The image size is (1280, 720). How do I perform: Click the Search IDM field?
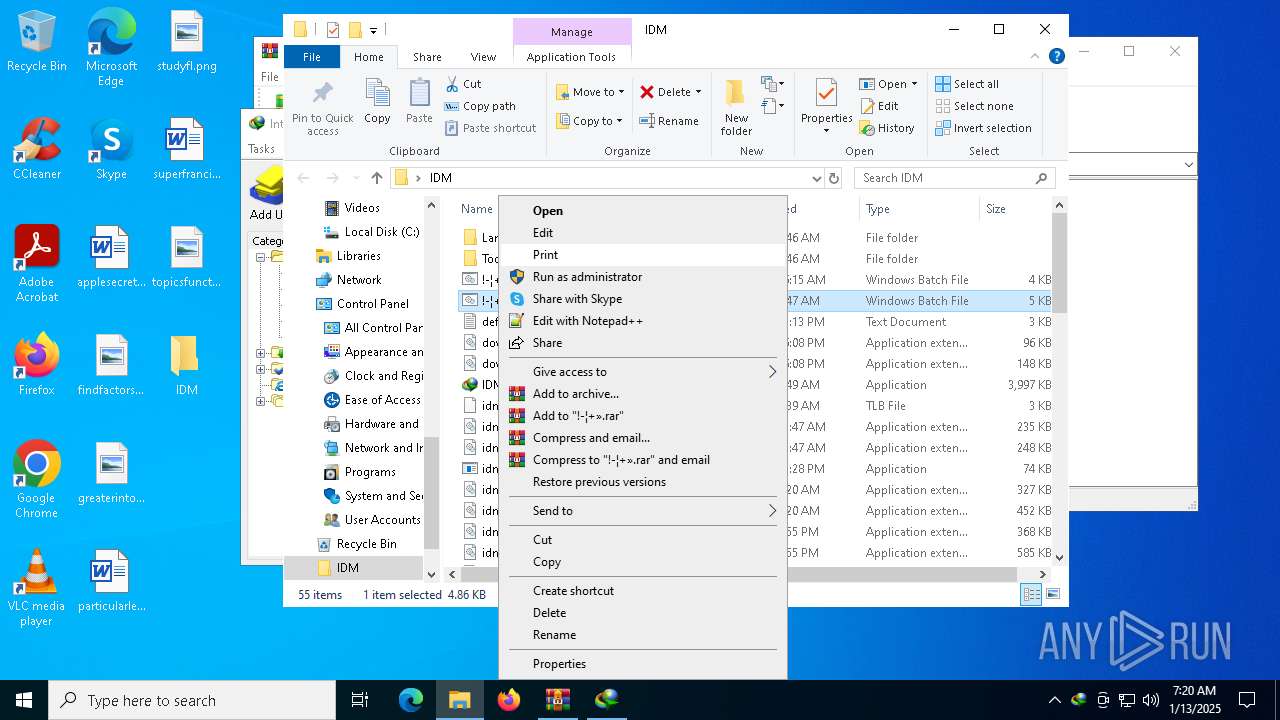pos(955,178)
